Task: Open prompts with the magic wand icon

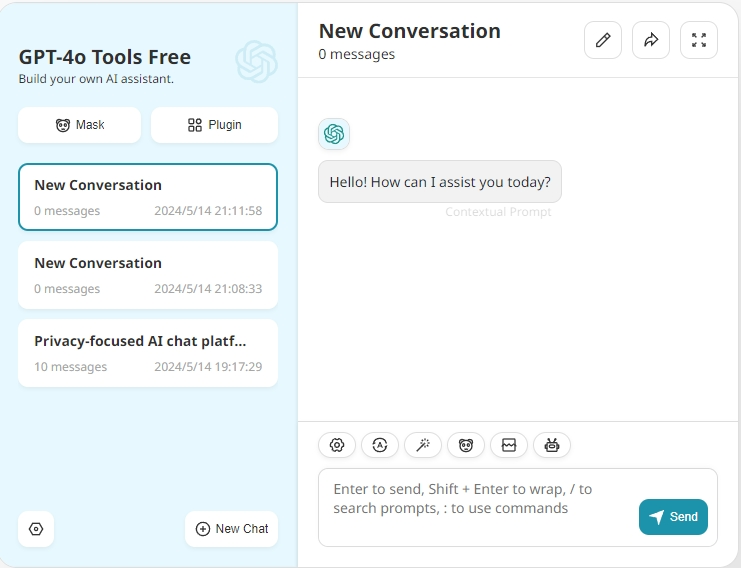Action: pos(423,446)
